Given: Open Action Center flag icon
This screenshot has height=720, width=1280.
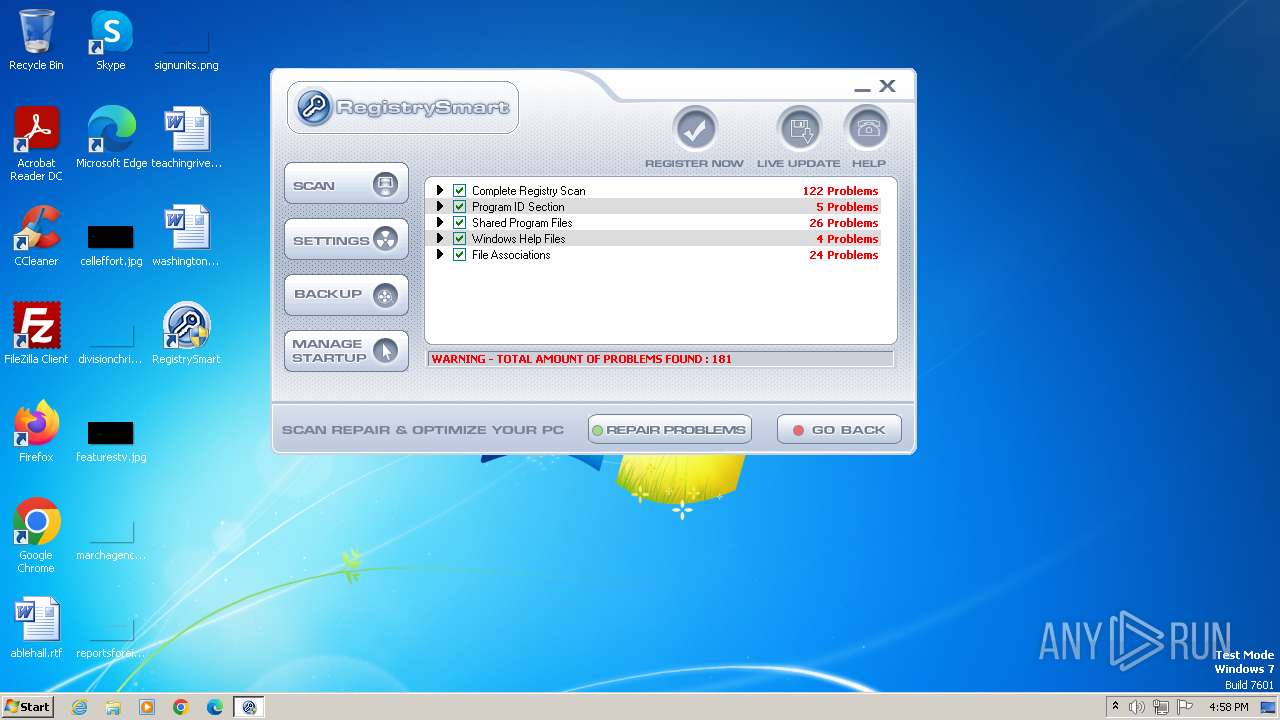Looking at the screenshot, I should pyautogui.click(x=1185, y=707).
